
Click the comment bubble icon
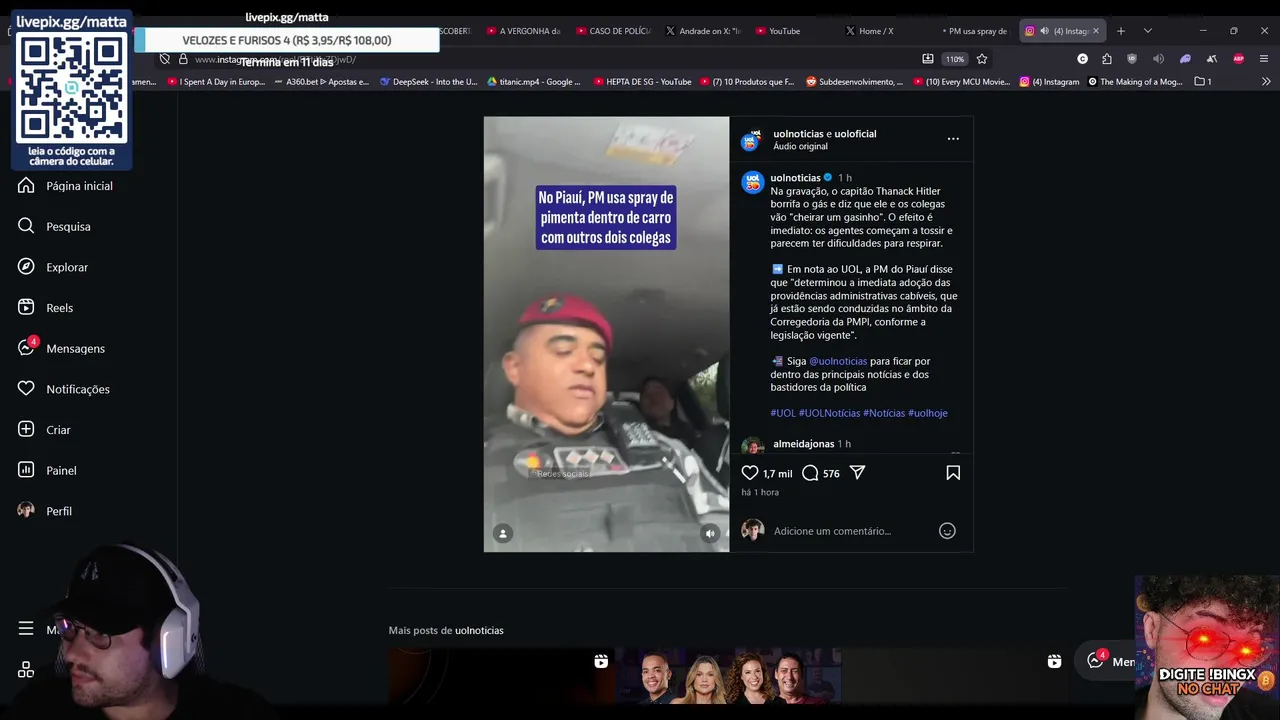(810, 473)
